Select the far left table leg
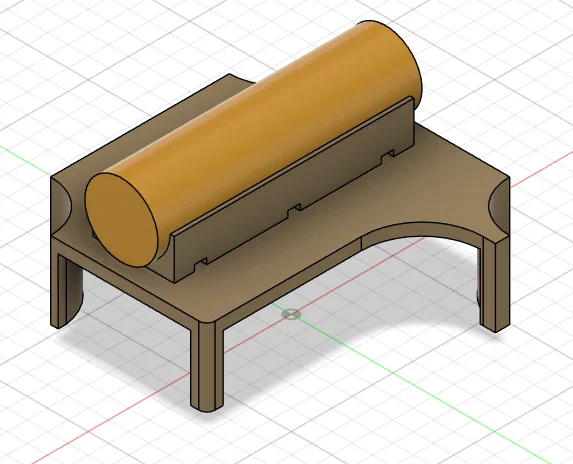This screenshot has width=573, height=464. click(x=67, y=289)
